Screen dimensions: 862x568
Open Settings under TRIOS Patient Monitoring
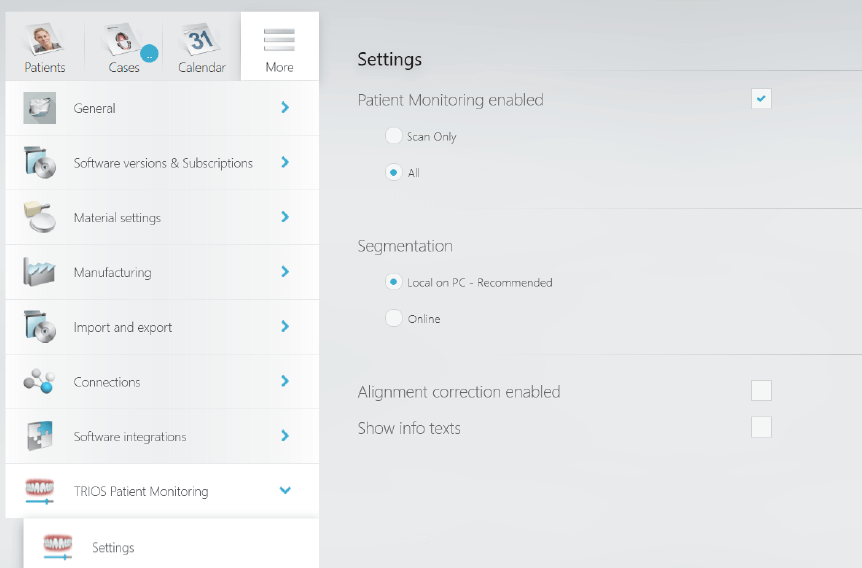[171, 544]
